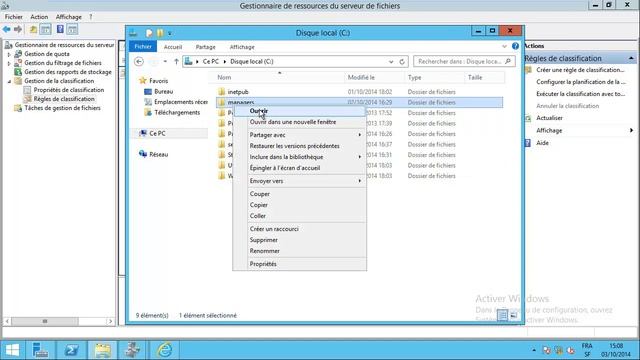Launch Internet Explorer from the taskbar

(x=165, y=350)
